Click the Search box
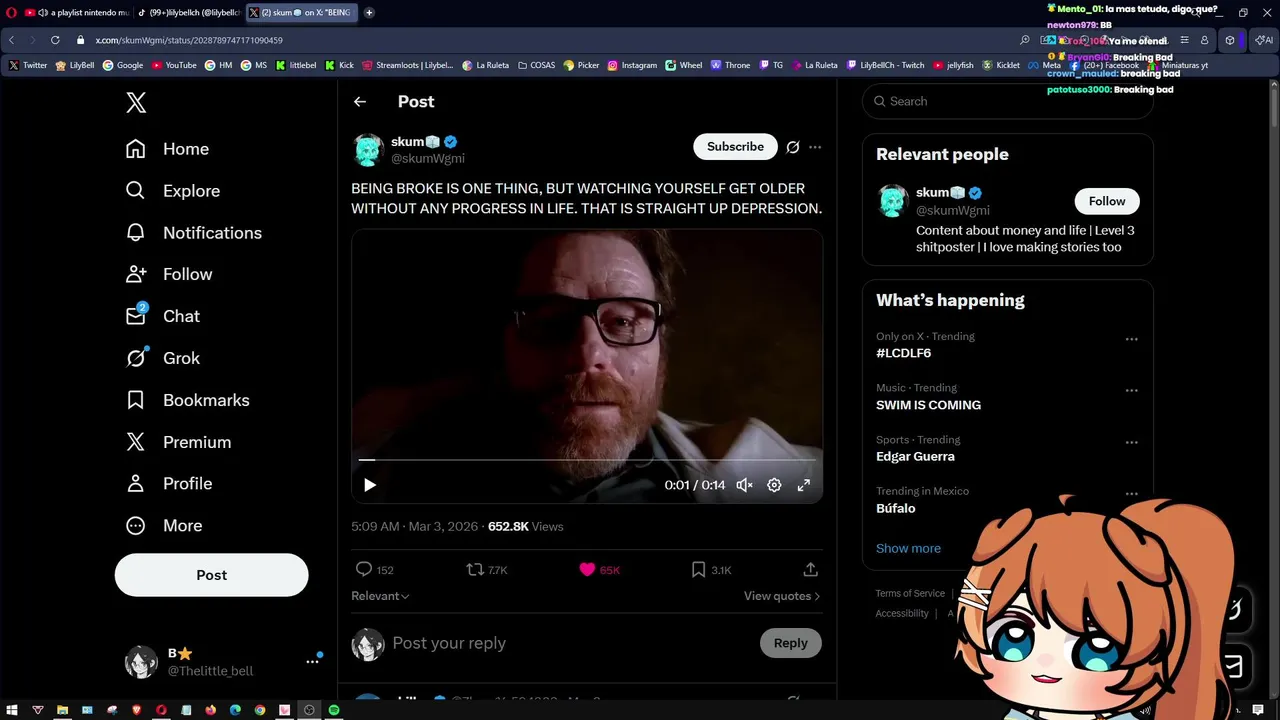Image resolution: width=1280 pixels, height=720 pixels. [x=1008, y=101]
